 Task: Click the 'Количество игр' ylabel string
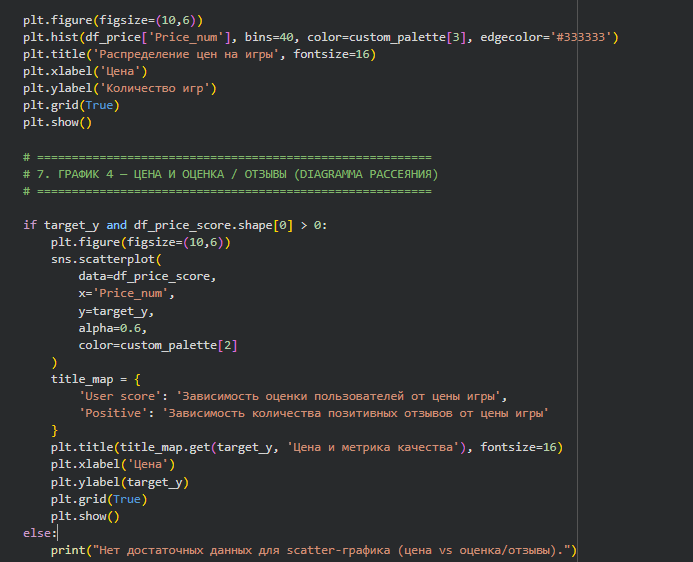(155, 88)
